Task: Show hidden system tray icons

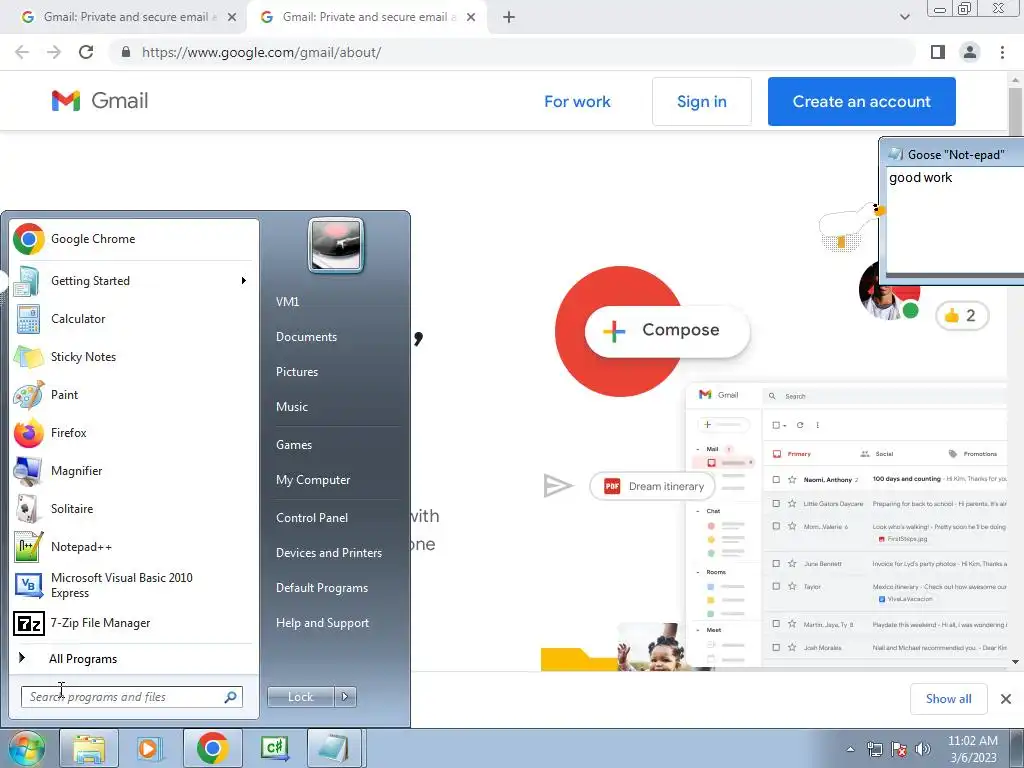Action: pyautogui.click(x=850, y=749)
